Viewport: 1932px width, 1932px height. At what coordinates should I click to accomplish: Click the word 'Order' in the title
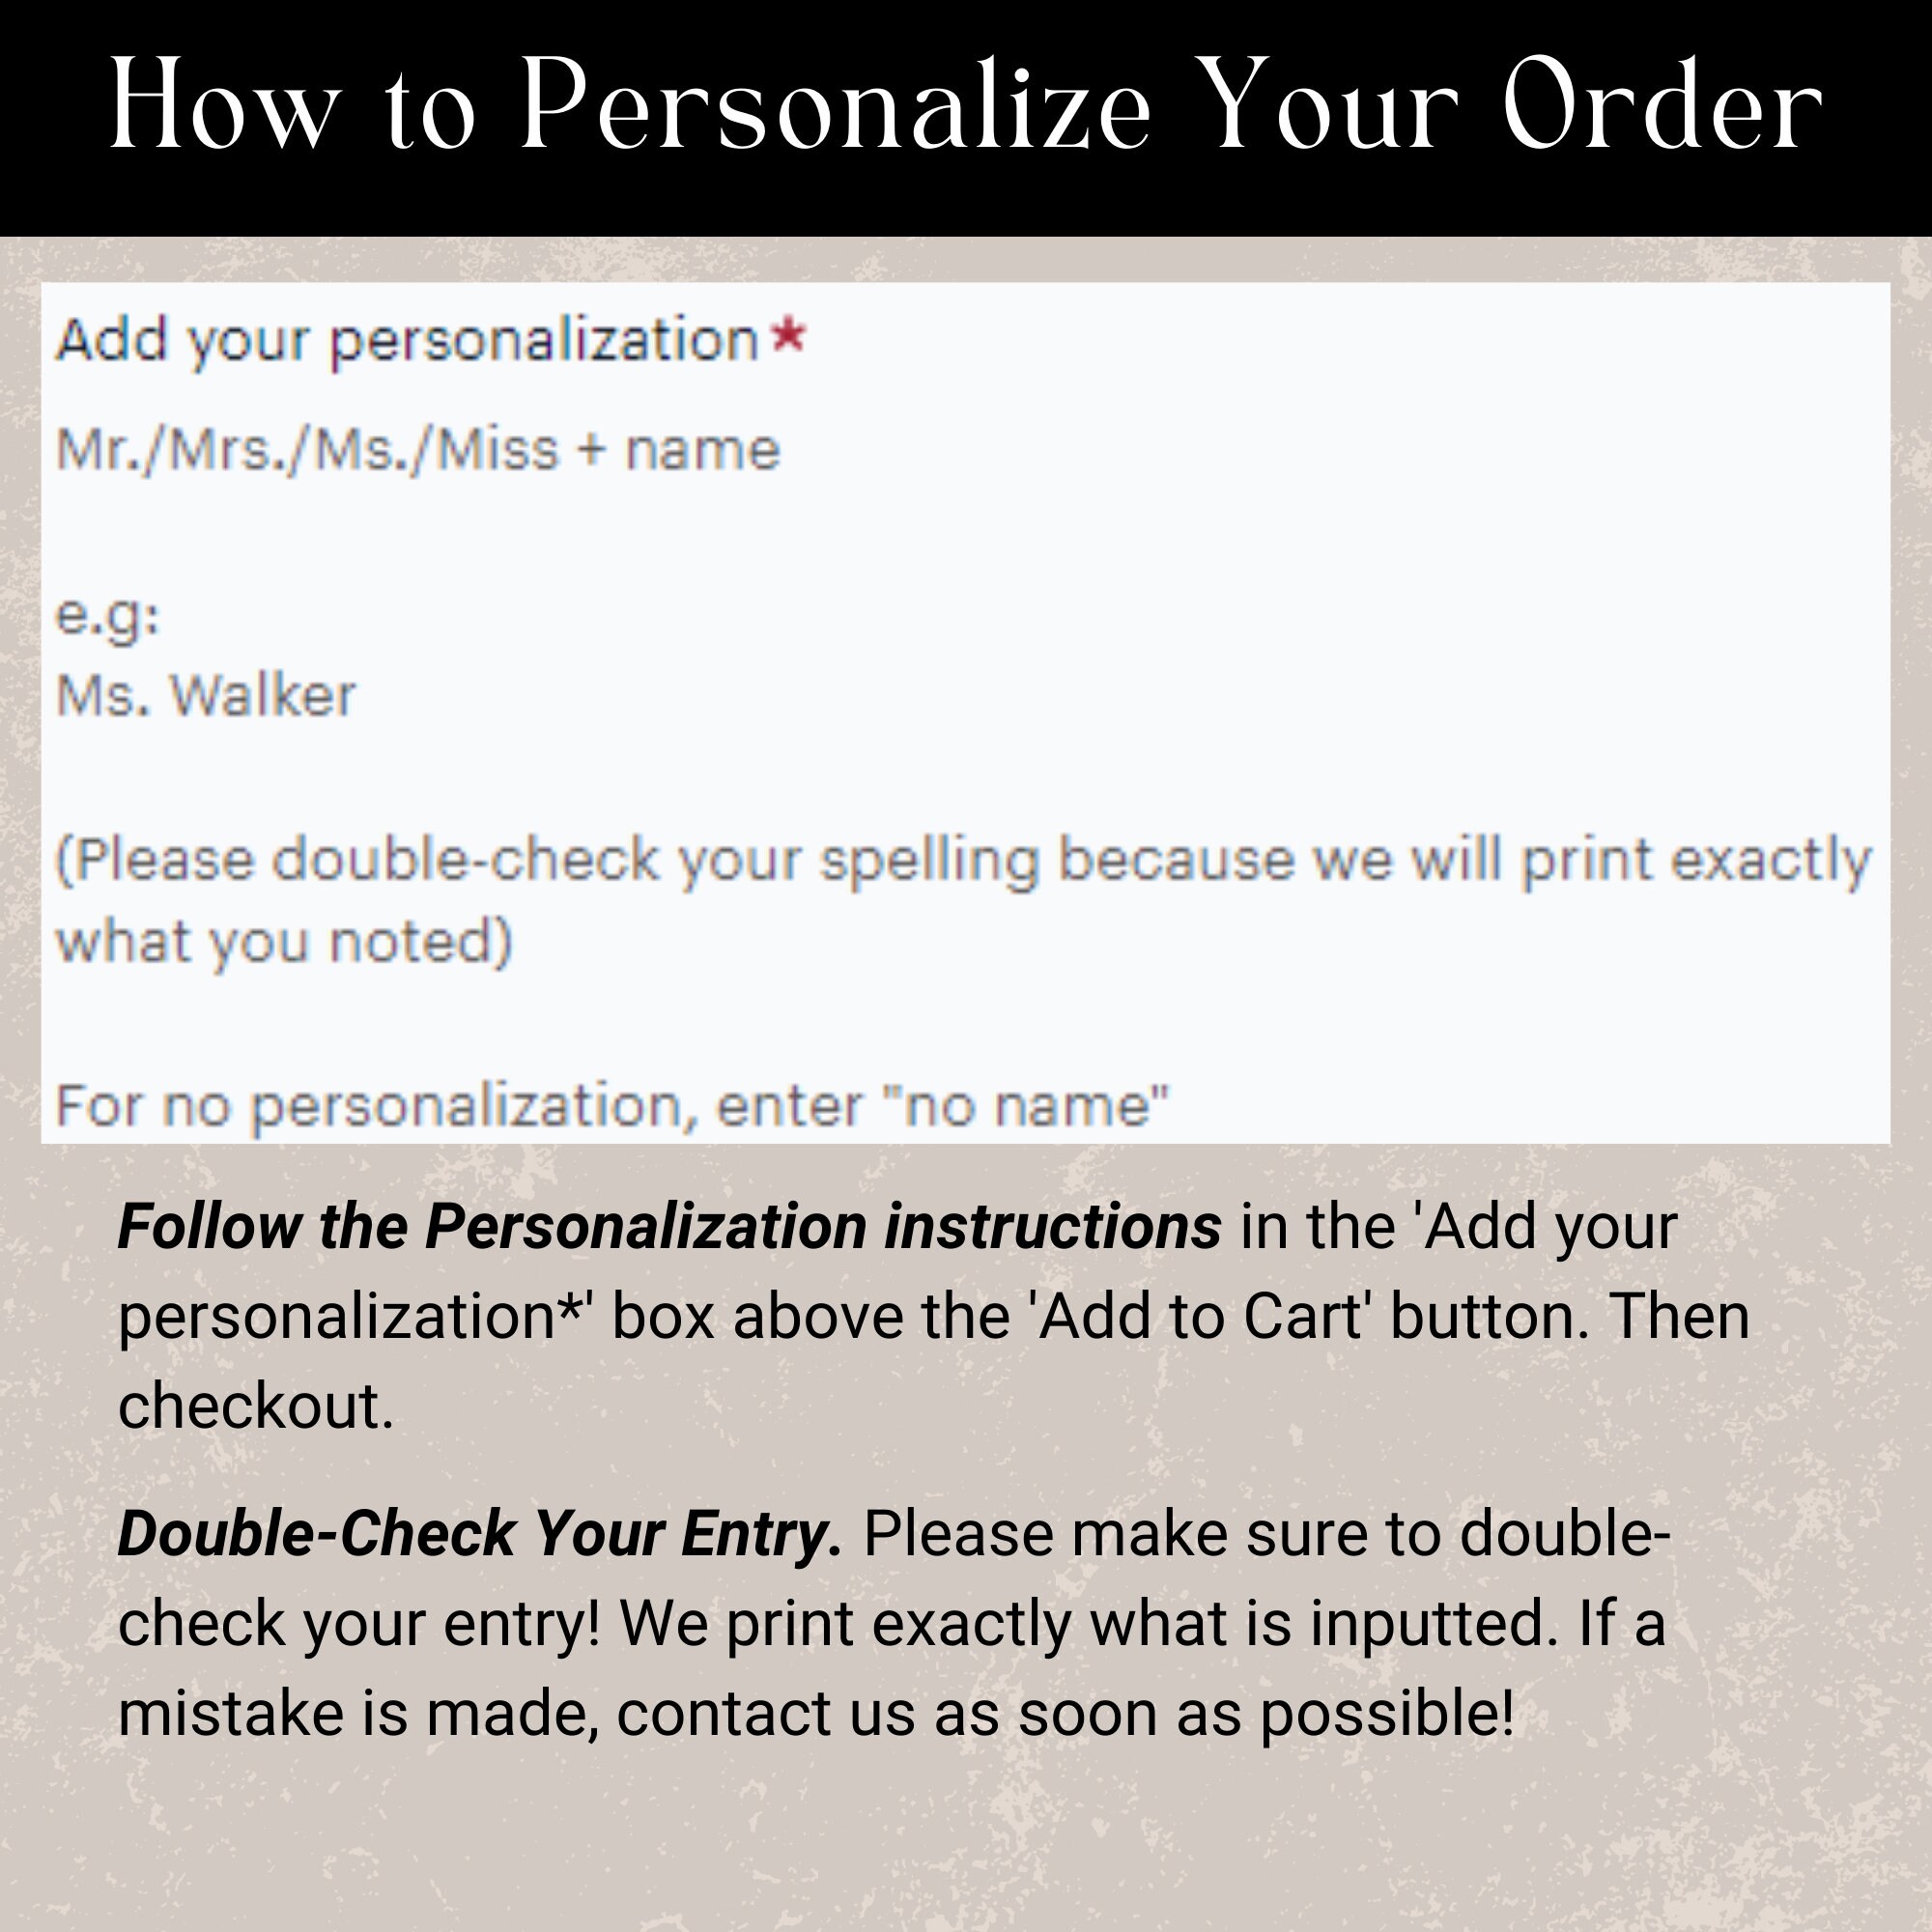coord(1664,106)
